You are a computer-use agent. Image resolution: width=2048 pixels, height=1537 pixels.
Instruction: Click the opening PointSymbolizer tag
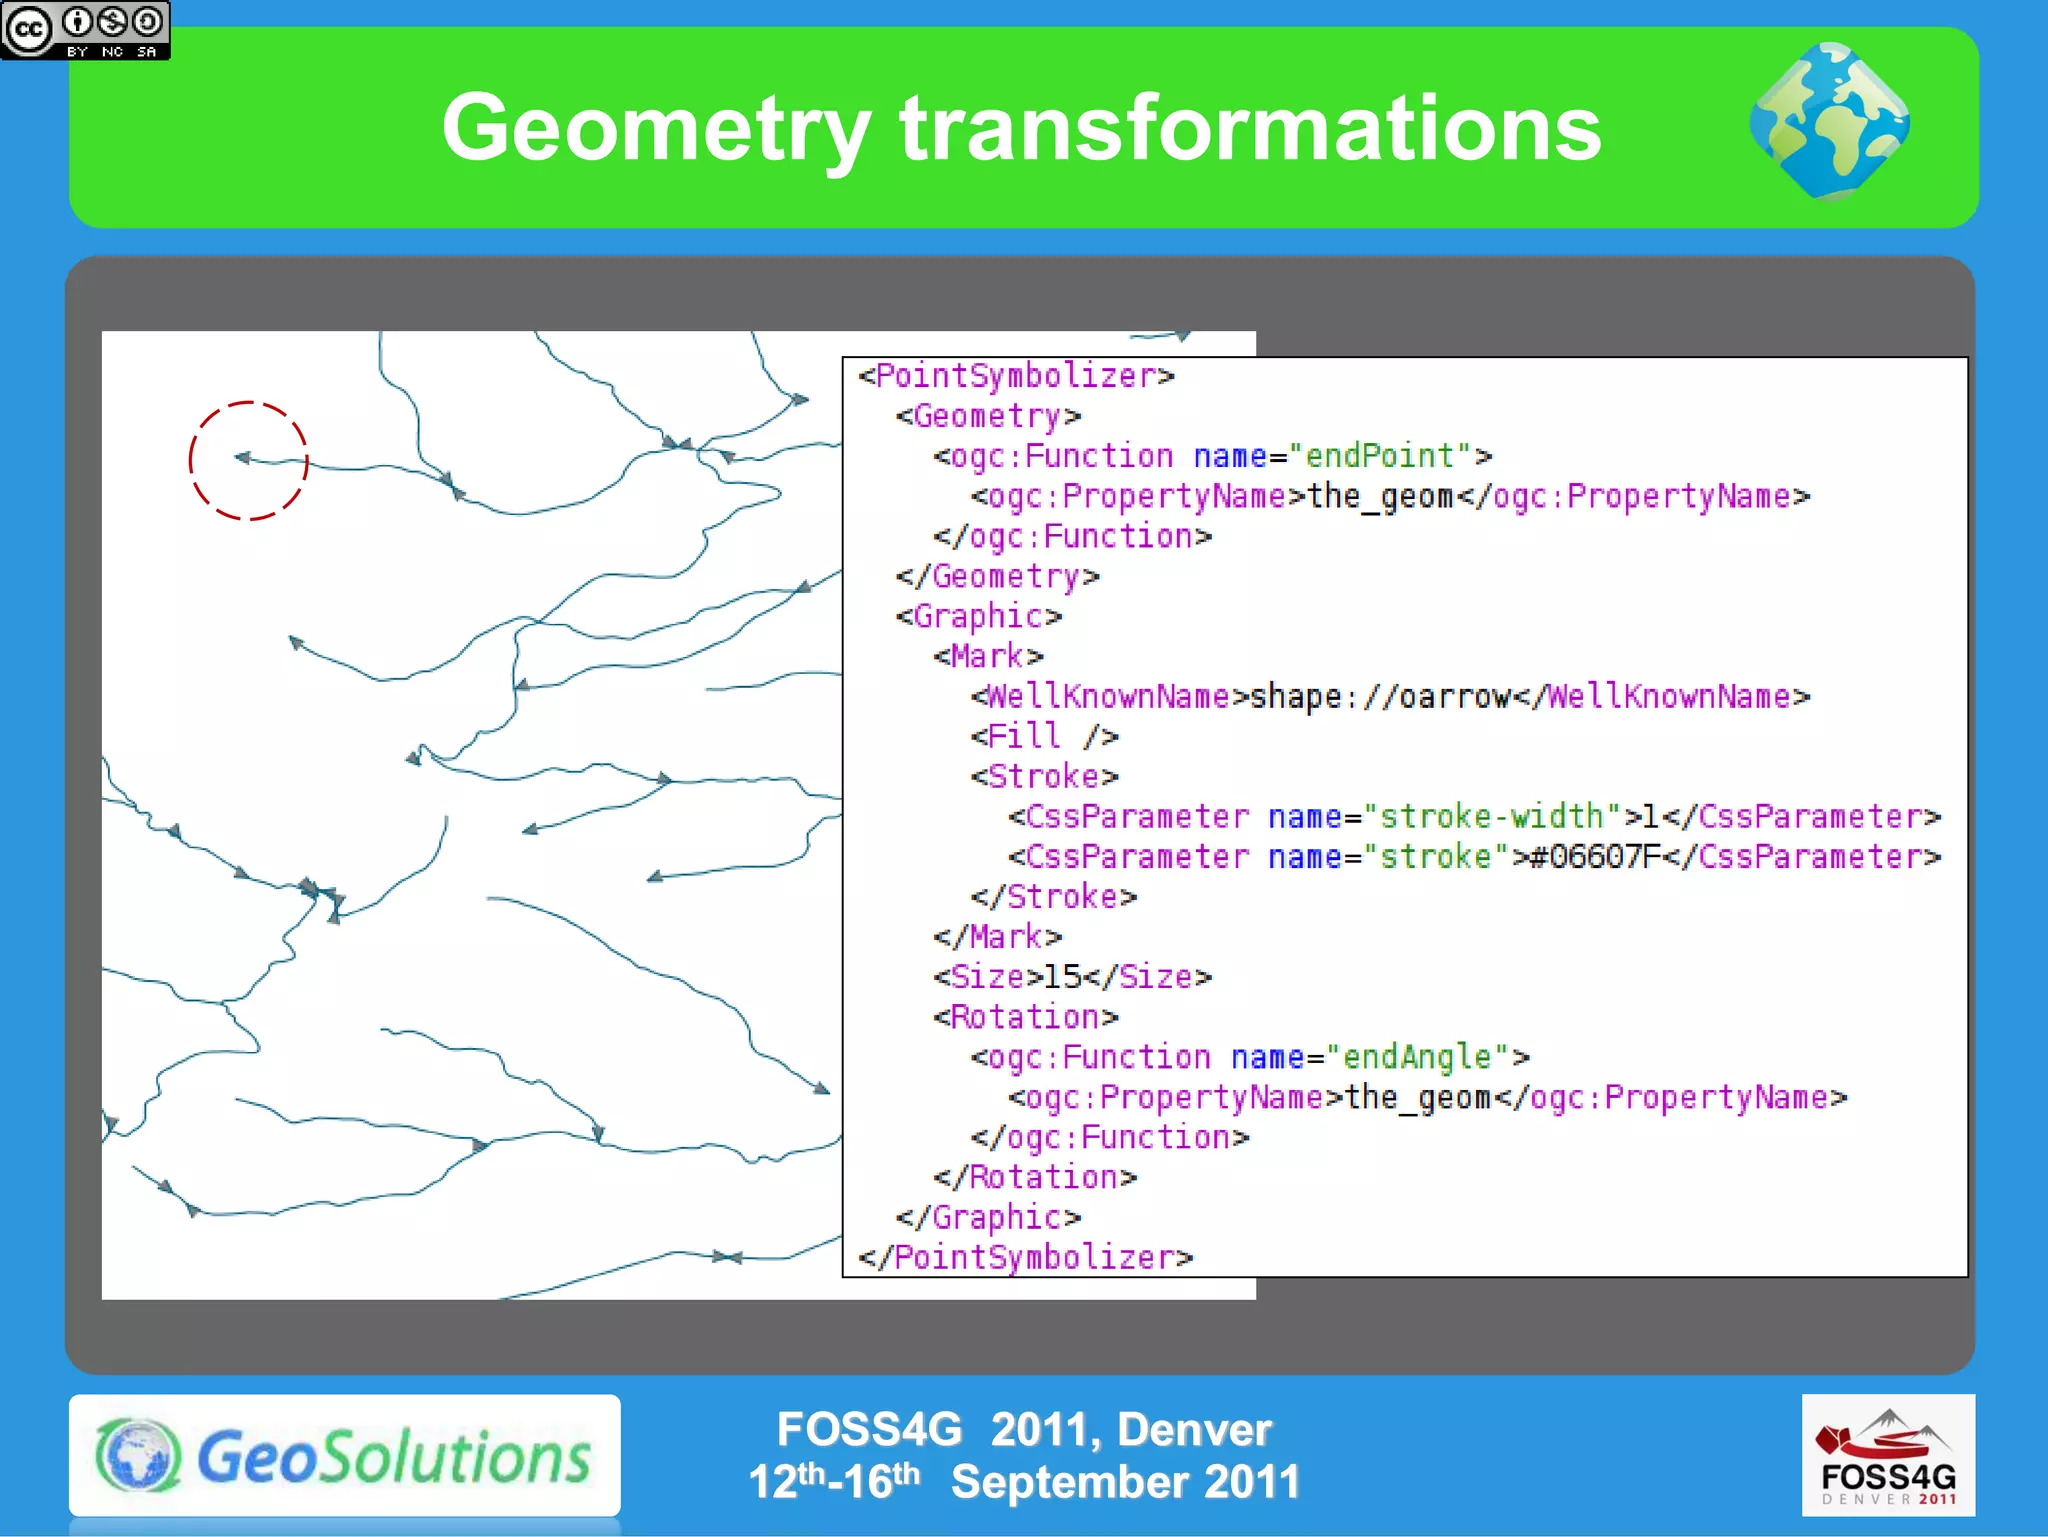tap(1016, 376)
